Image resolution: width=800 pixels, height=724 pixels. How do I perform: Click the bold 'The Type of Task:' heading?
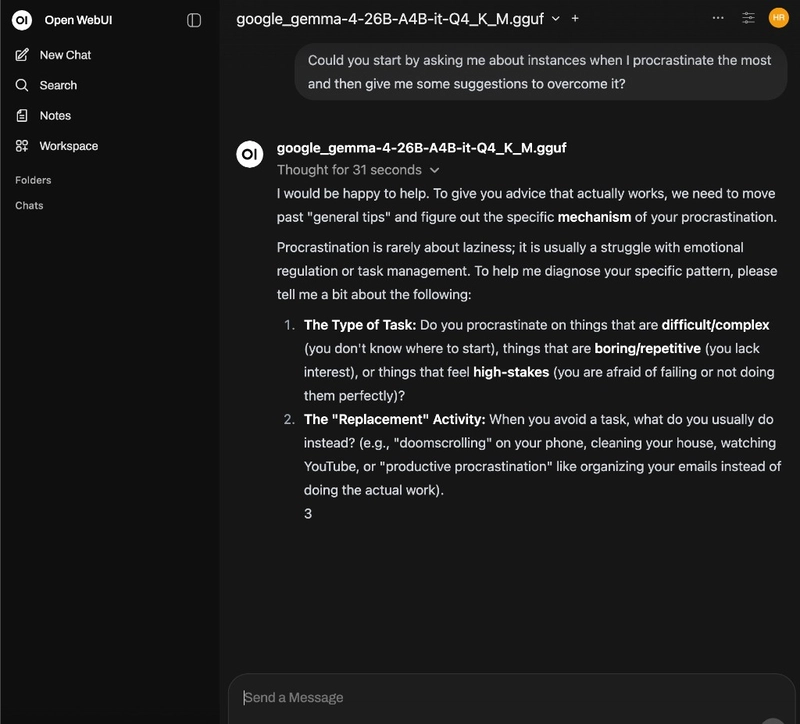[360, 325]
